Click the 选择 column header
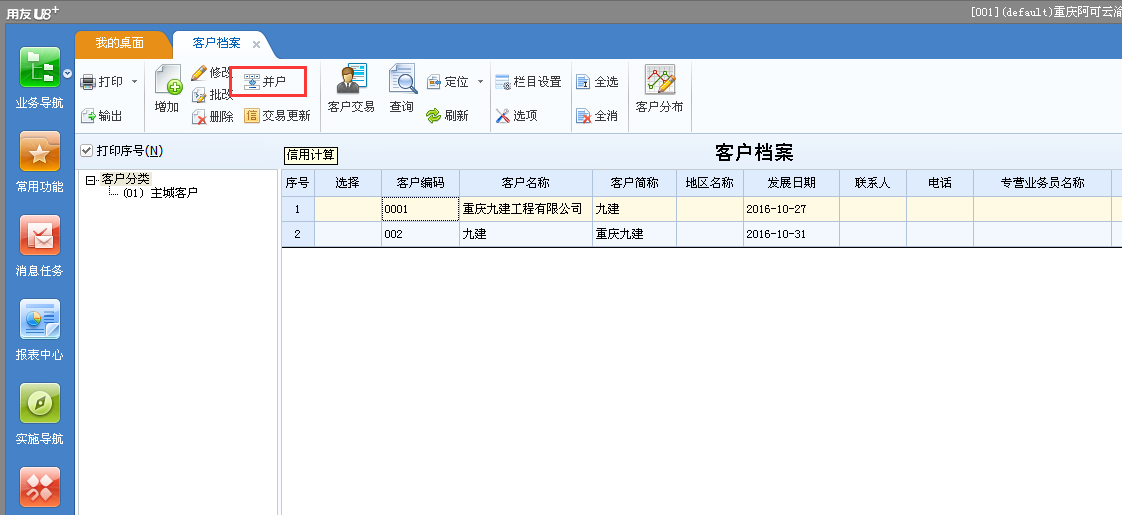 (347, 182)
